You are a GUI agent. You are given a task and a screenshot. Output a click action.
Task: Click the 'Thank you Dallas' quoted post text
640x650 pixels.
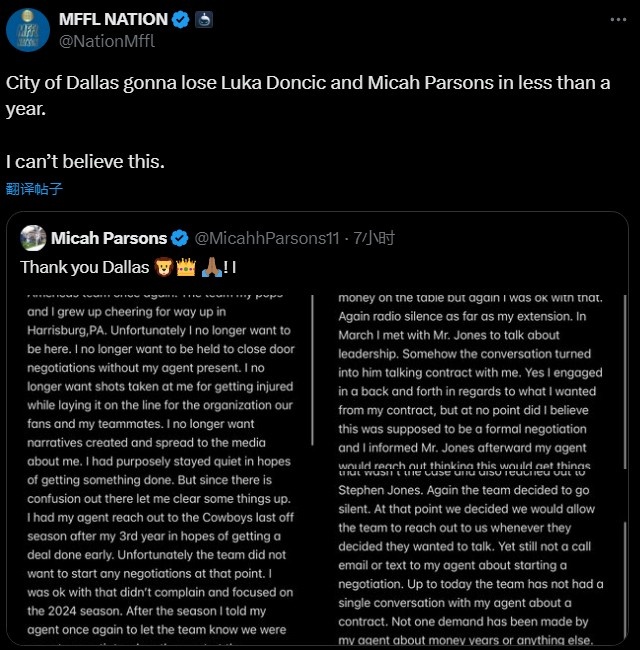[84, 268]
